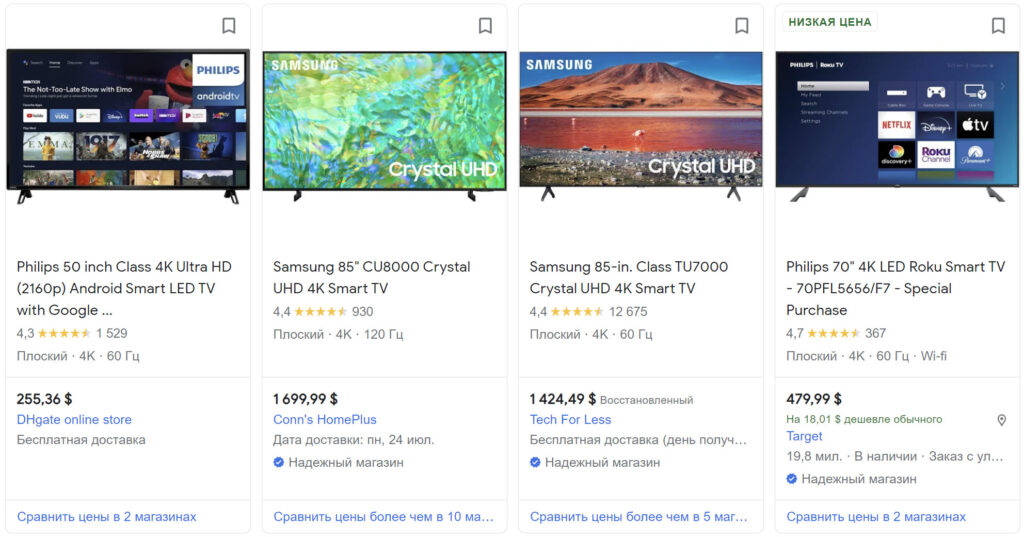
Task: Save the Samsung 85" CU8000 listing
Action: point(485,26)
